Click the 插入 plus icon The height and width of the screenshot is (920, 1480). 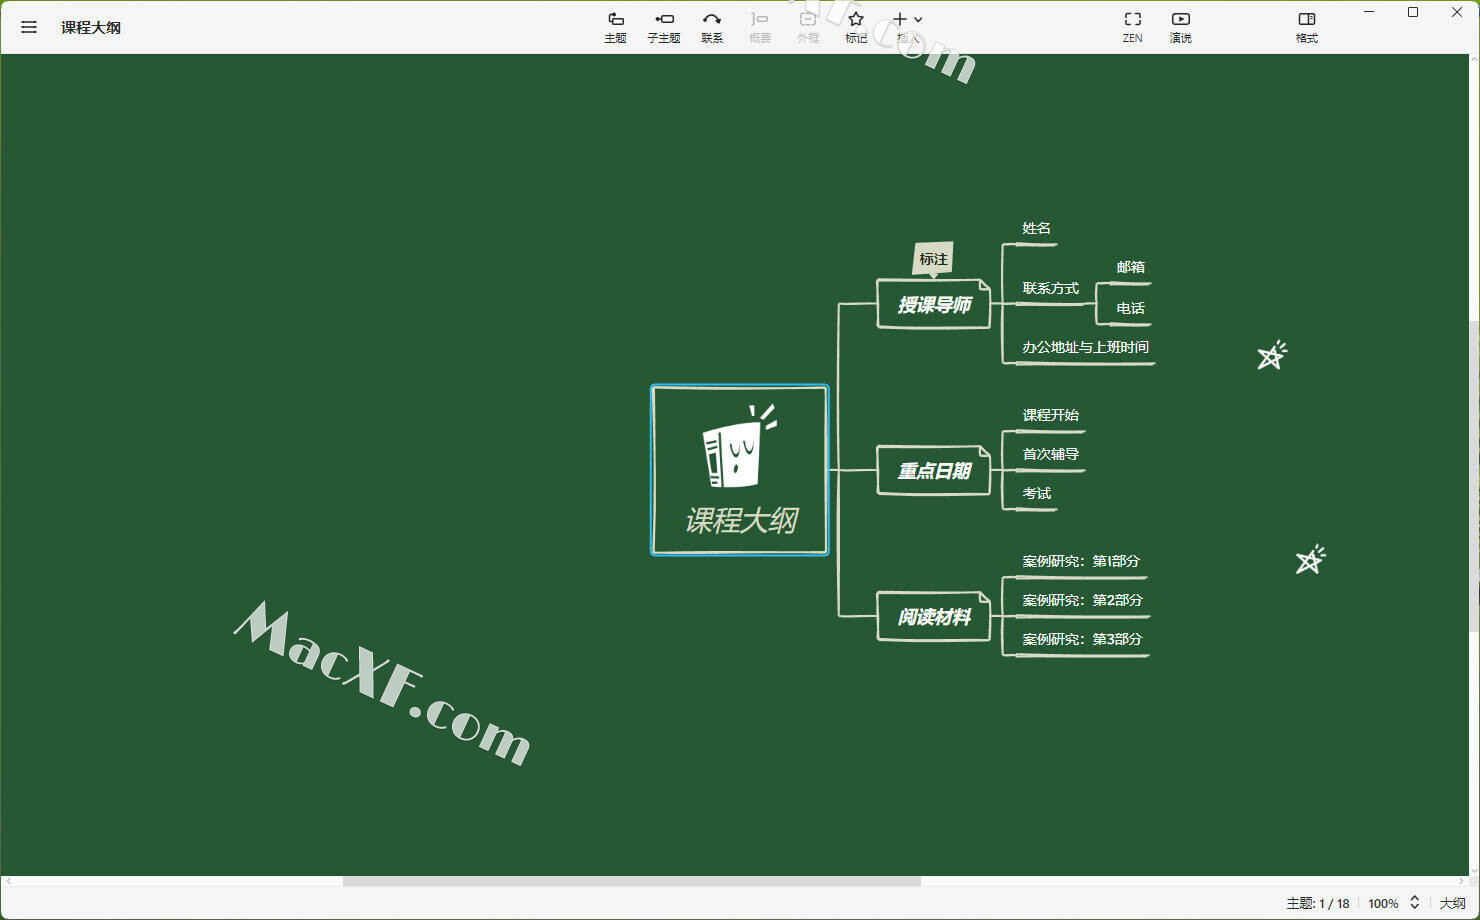[x=899, y=19]
